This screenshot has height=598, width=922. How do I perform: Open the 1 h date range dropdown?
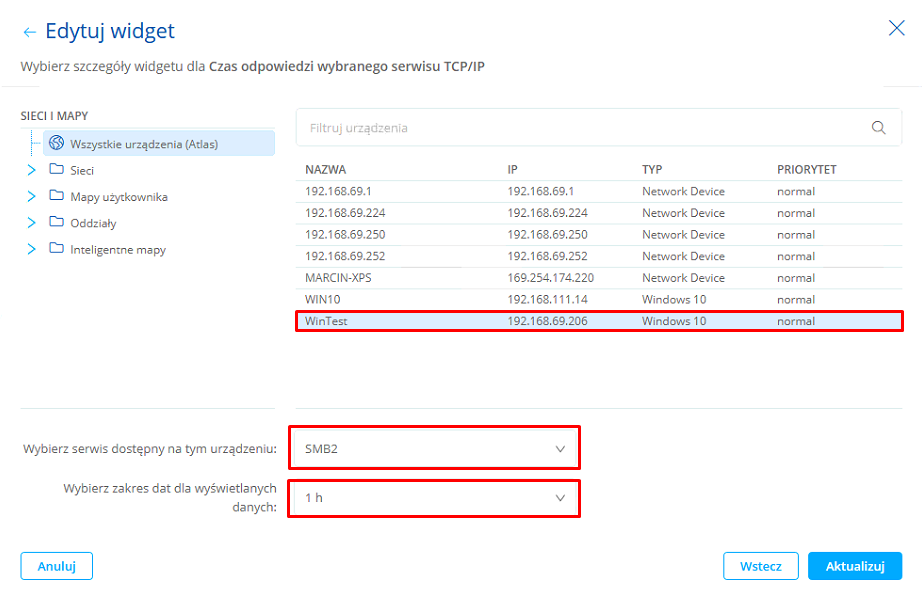pos(434,498)
